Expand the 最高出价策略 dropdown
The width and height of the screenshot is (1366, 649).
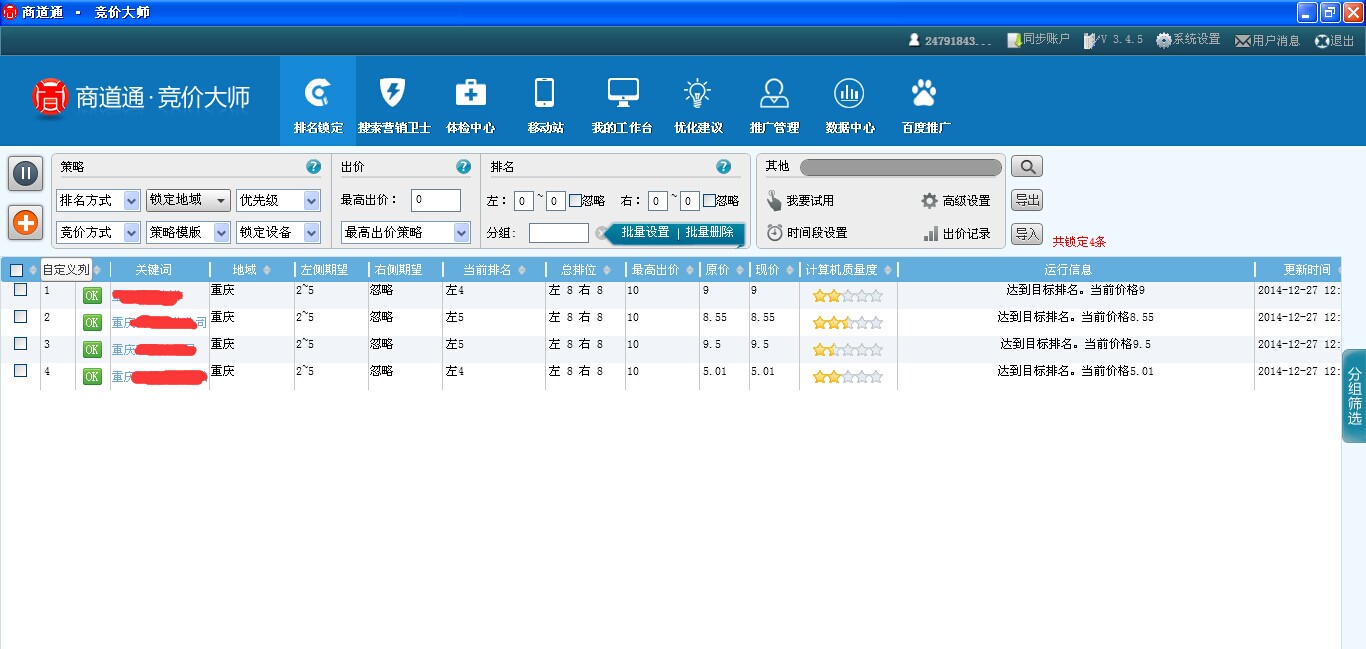[x=404, y=232]
